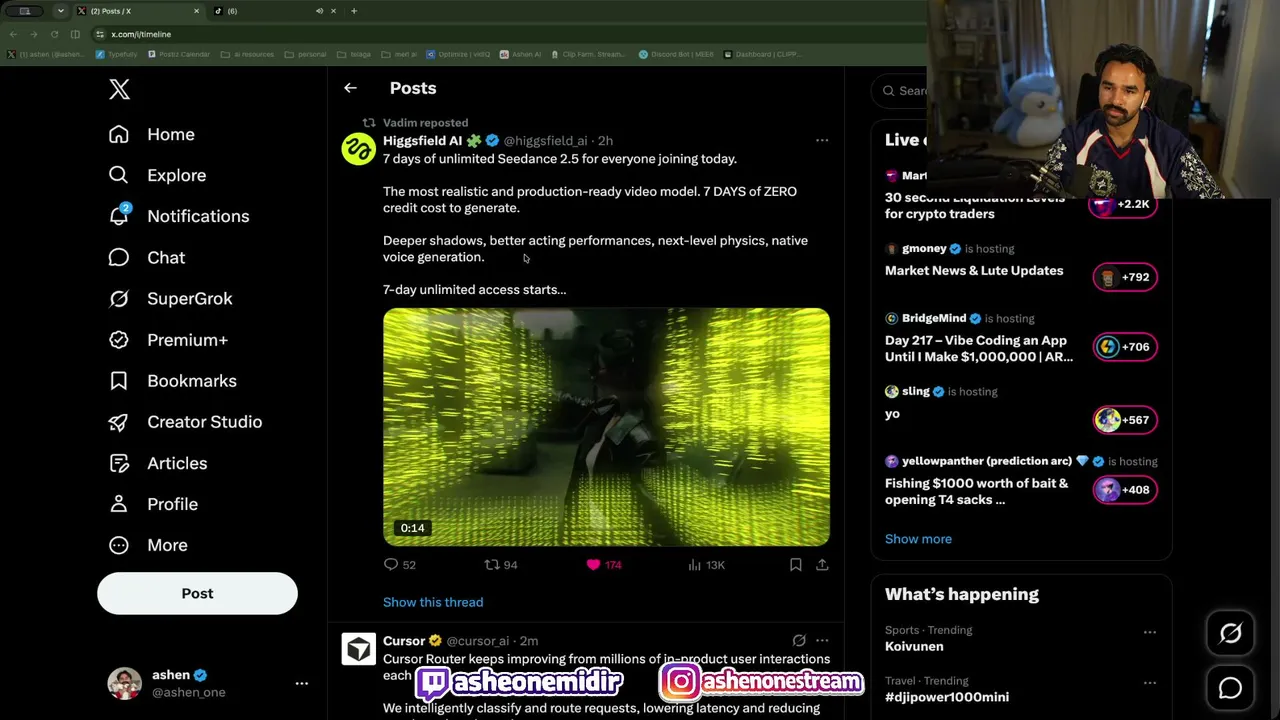Screen dimensions: 1280x720
Task: View analytics of the Higgsfield AI post
Action: coord(695,565)
